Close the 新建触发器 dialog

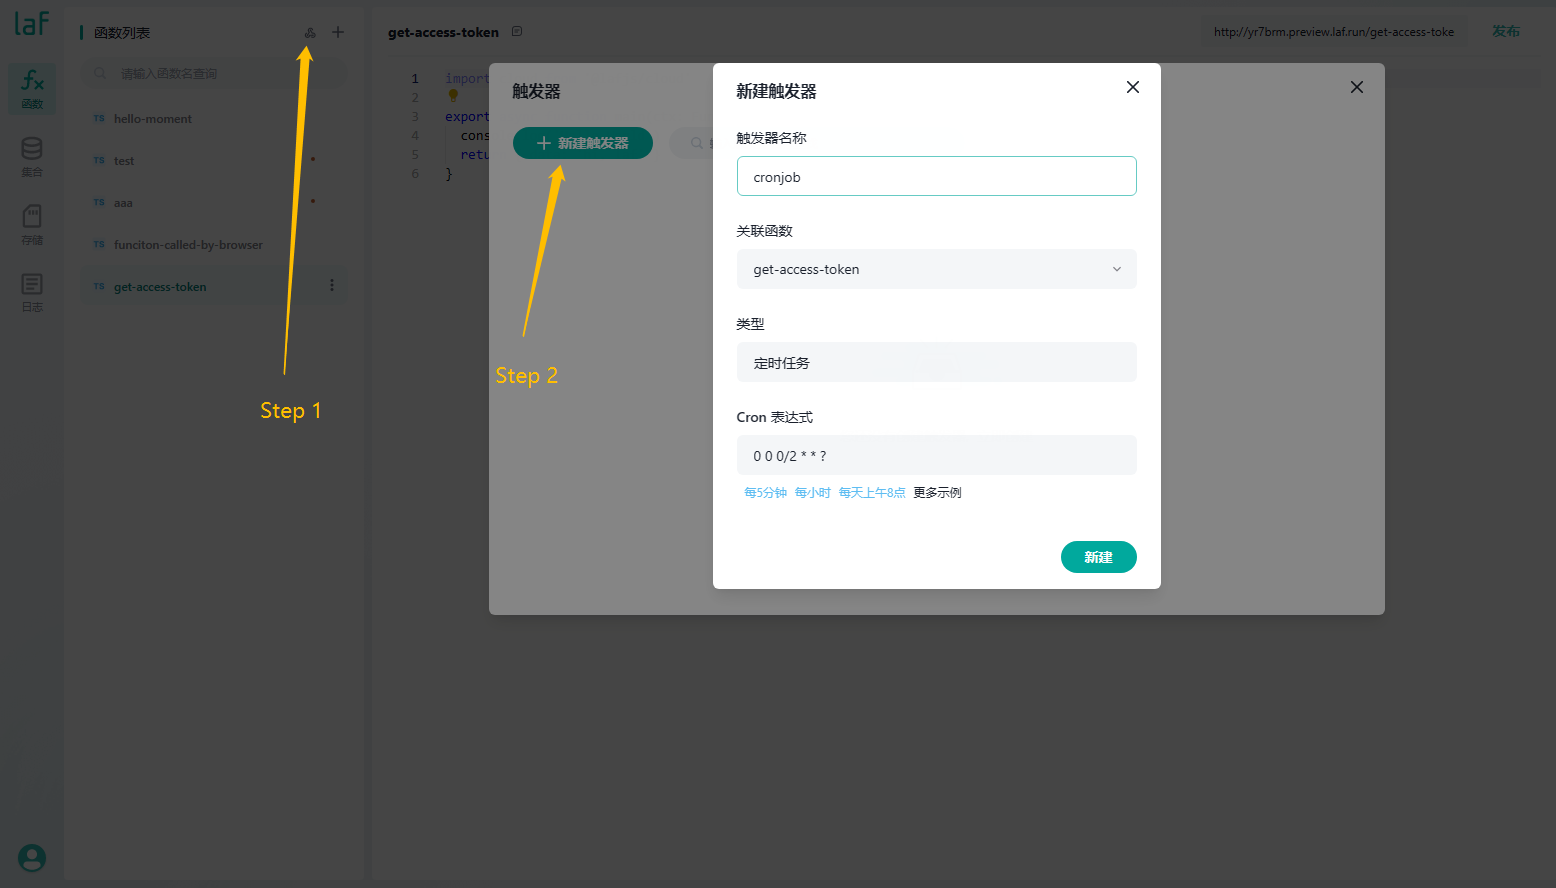1132,87
